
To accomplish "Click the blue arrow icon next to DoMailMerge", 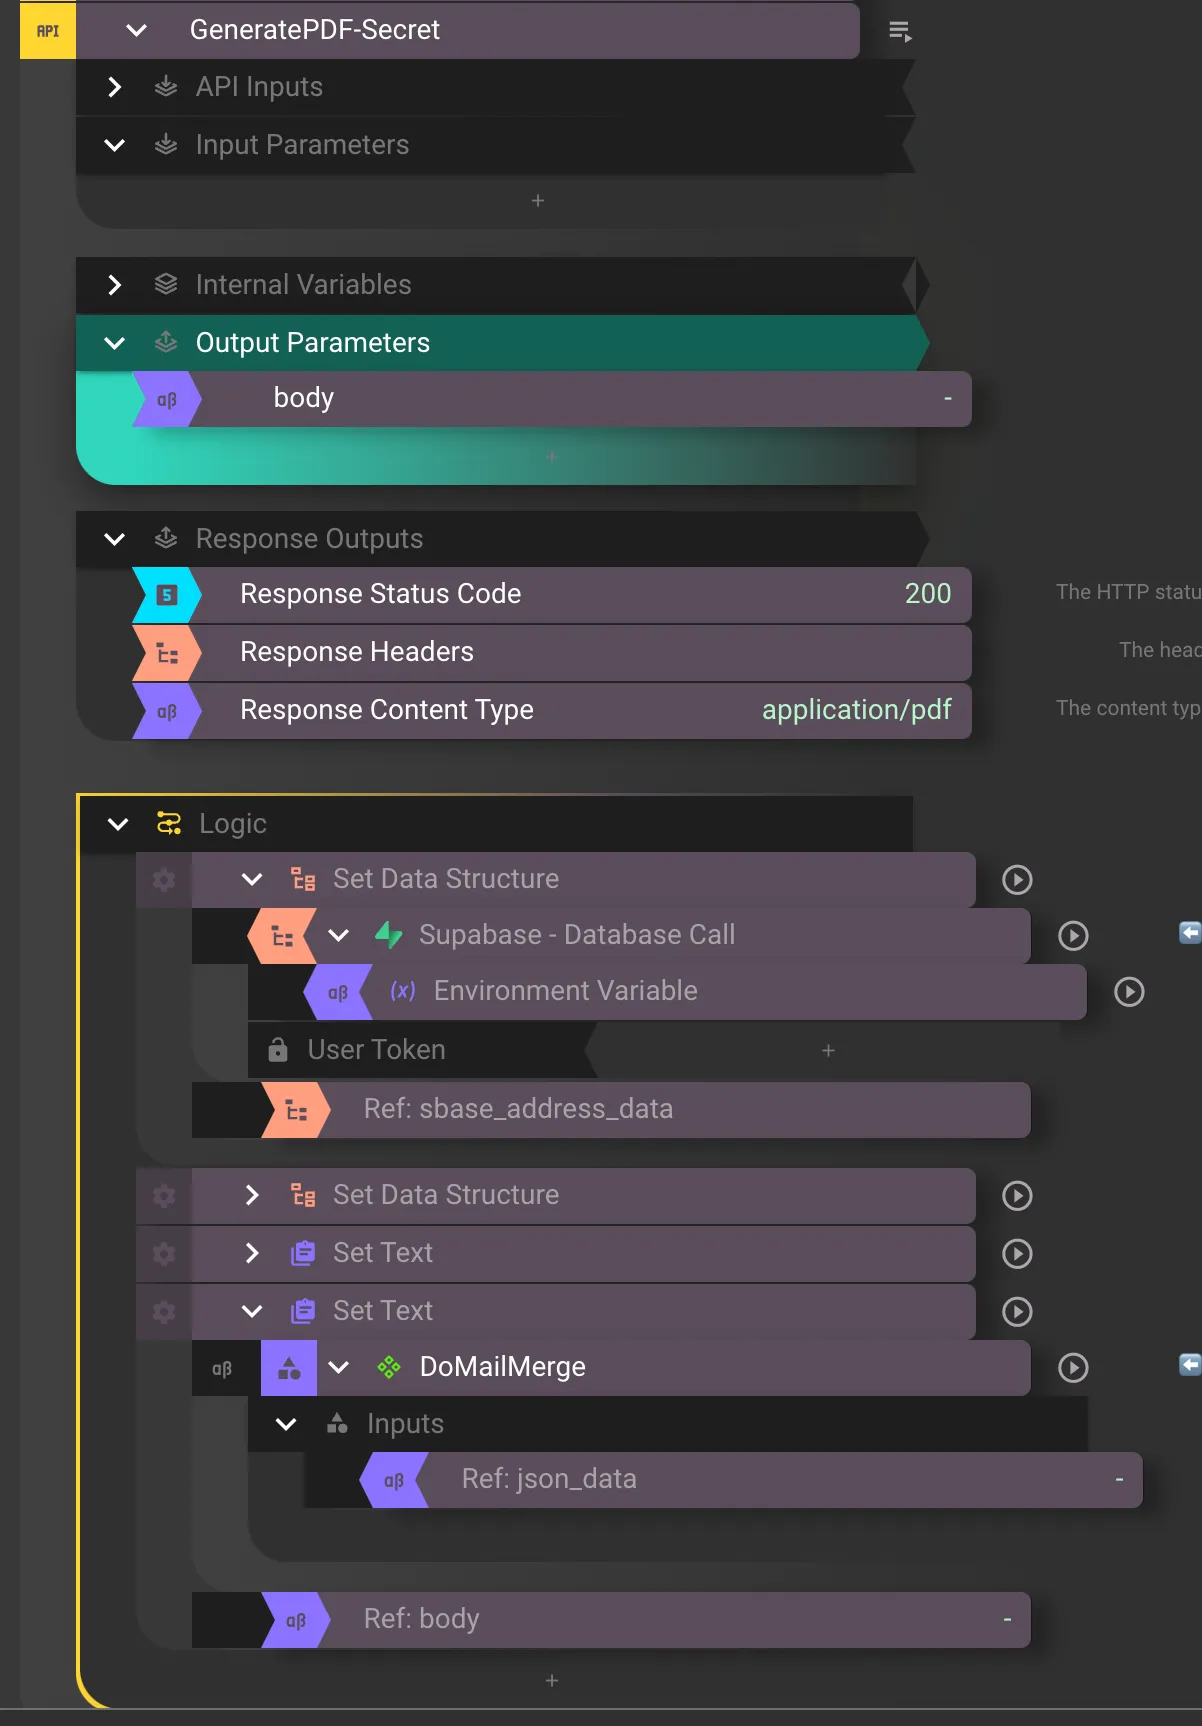I will click(1189, 1365).
